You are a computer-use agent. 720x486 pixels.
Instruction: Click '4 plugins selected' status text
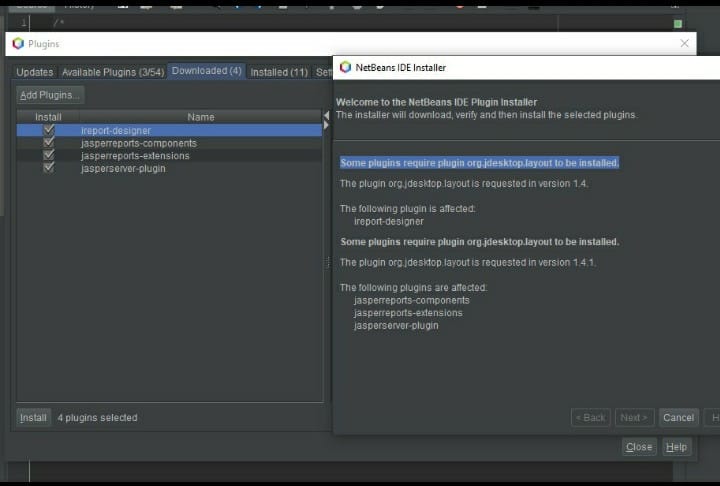coord(97,418)
